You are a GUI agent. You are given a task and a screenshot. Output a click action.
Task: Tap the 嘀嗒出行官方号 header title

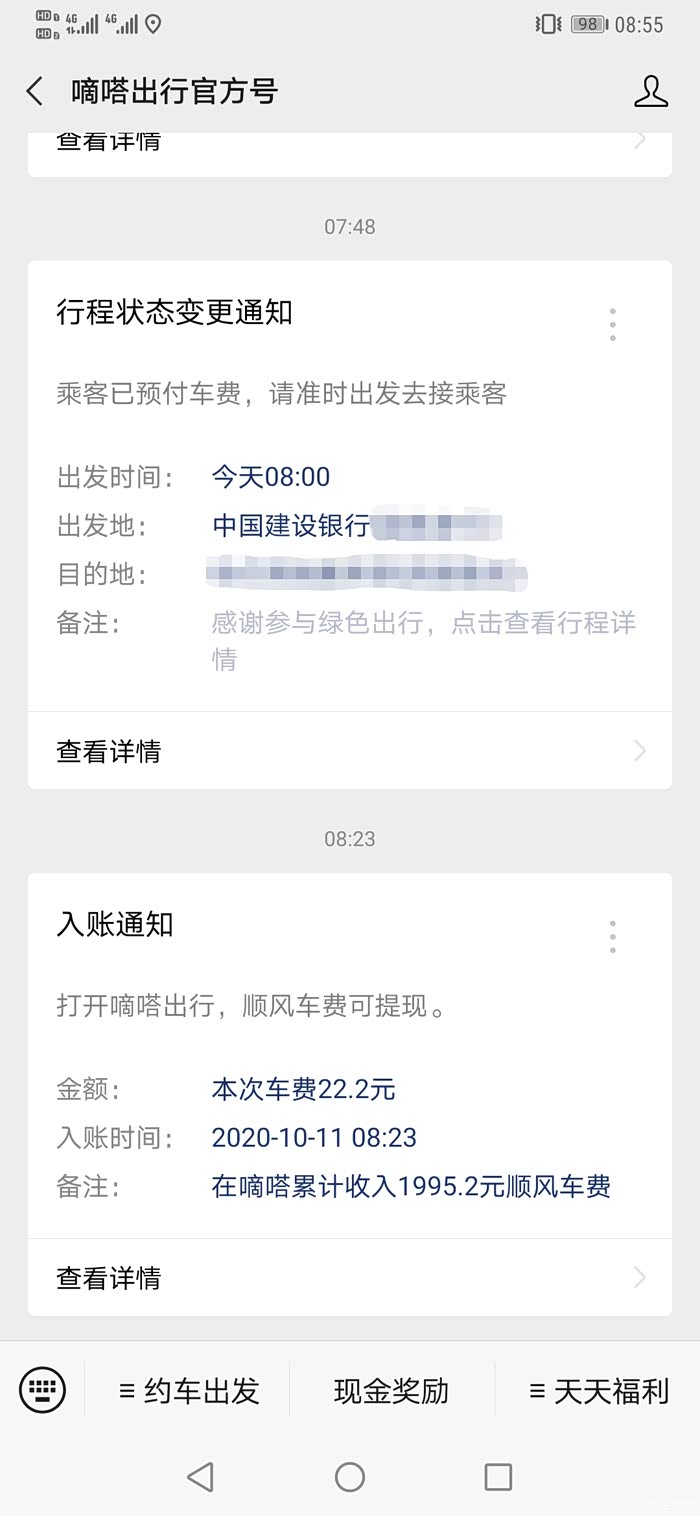[x=174, y=92]
